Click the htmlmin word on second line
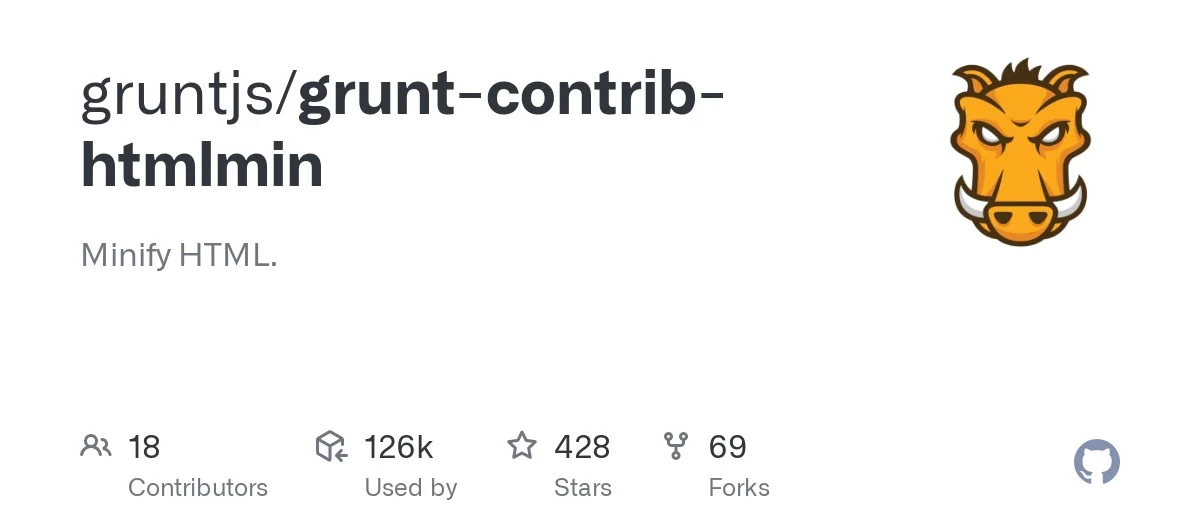Screen dimensions: 1200x518 point(202,166)
